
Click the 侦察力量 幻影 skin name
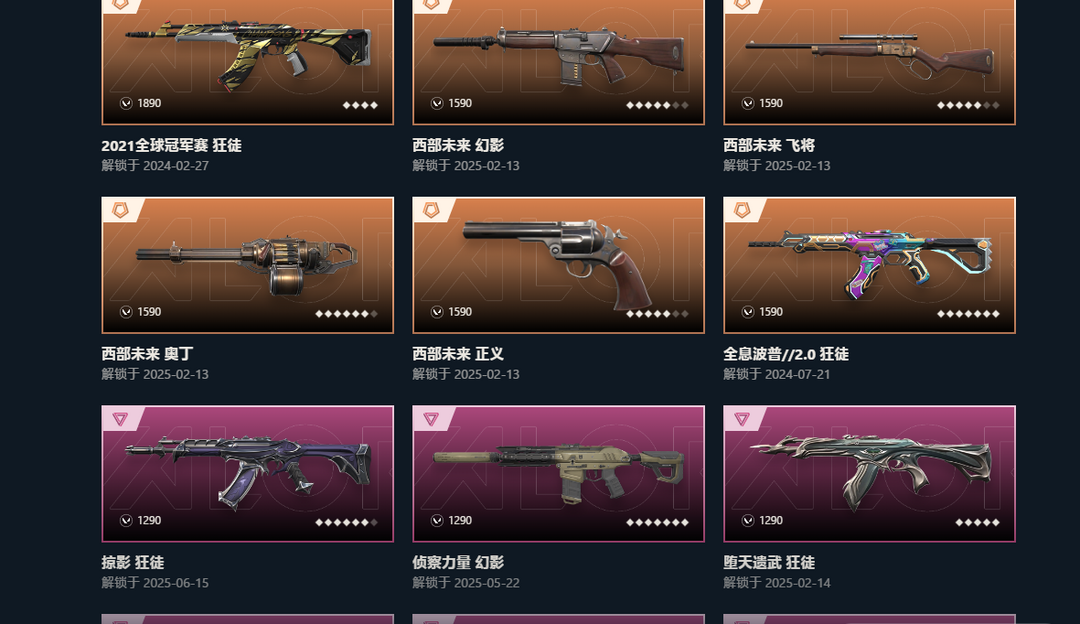pos(458,563)
